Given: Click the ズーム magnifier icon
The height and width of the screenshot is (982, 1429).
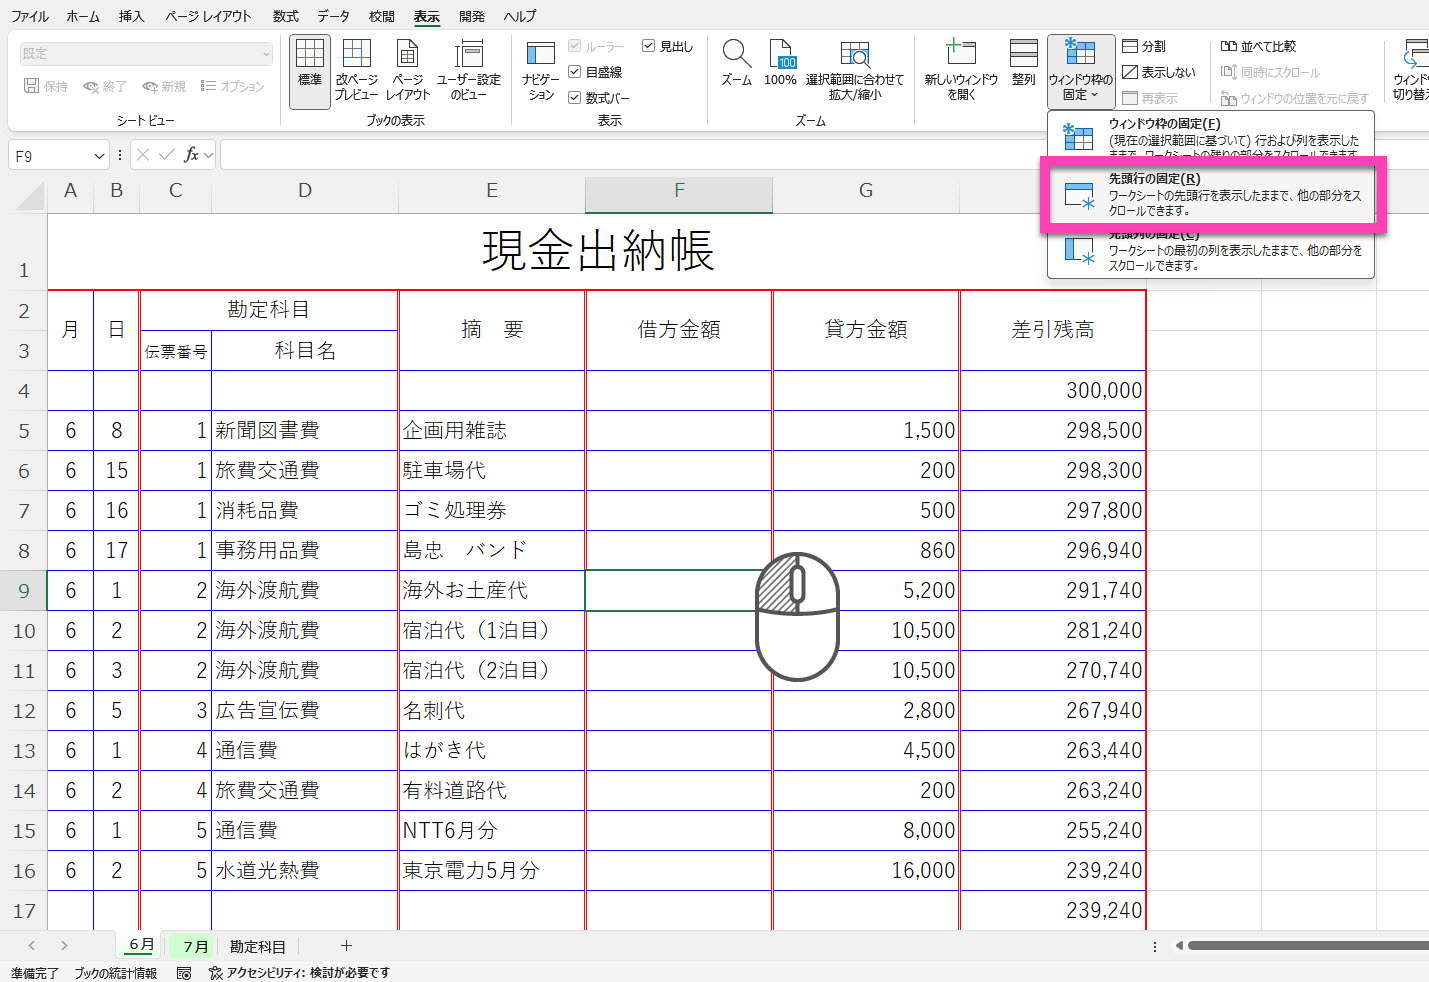Looking at the screenshot, I should point(736,64).
